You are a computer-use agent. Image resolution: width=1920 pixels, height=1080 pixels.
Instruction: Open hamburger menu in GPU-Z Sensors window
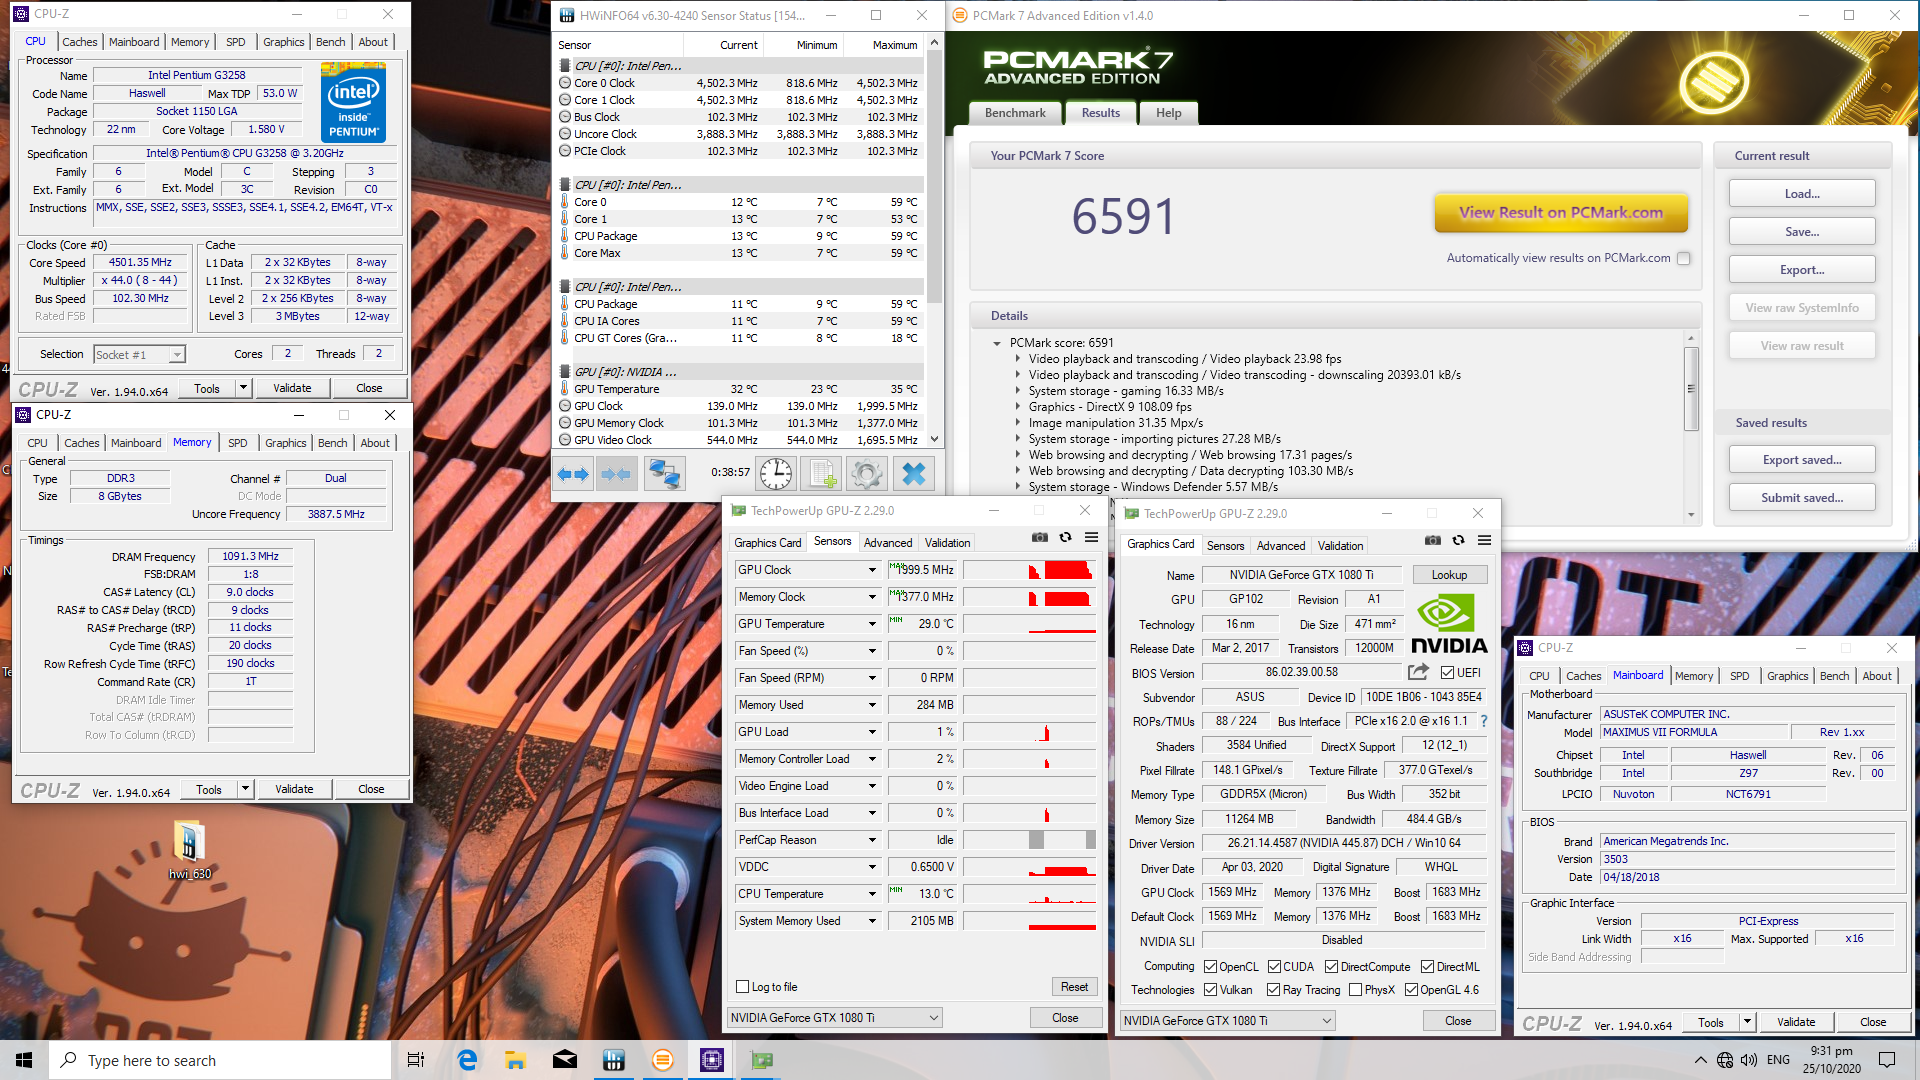[1092, 538]
